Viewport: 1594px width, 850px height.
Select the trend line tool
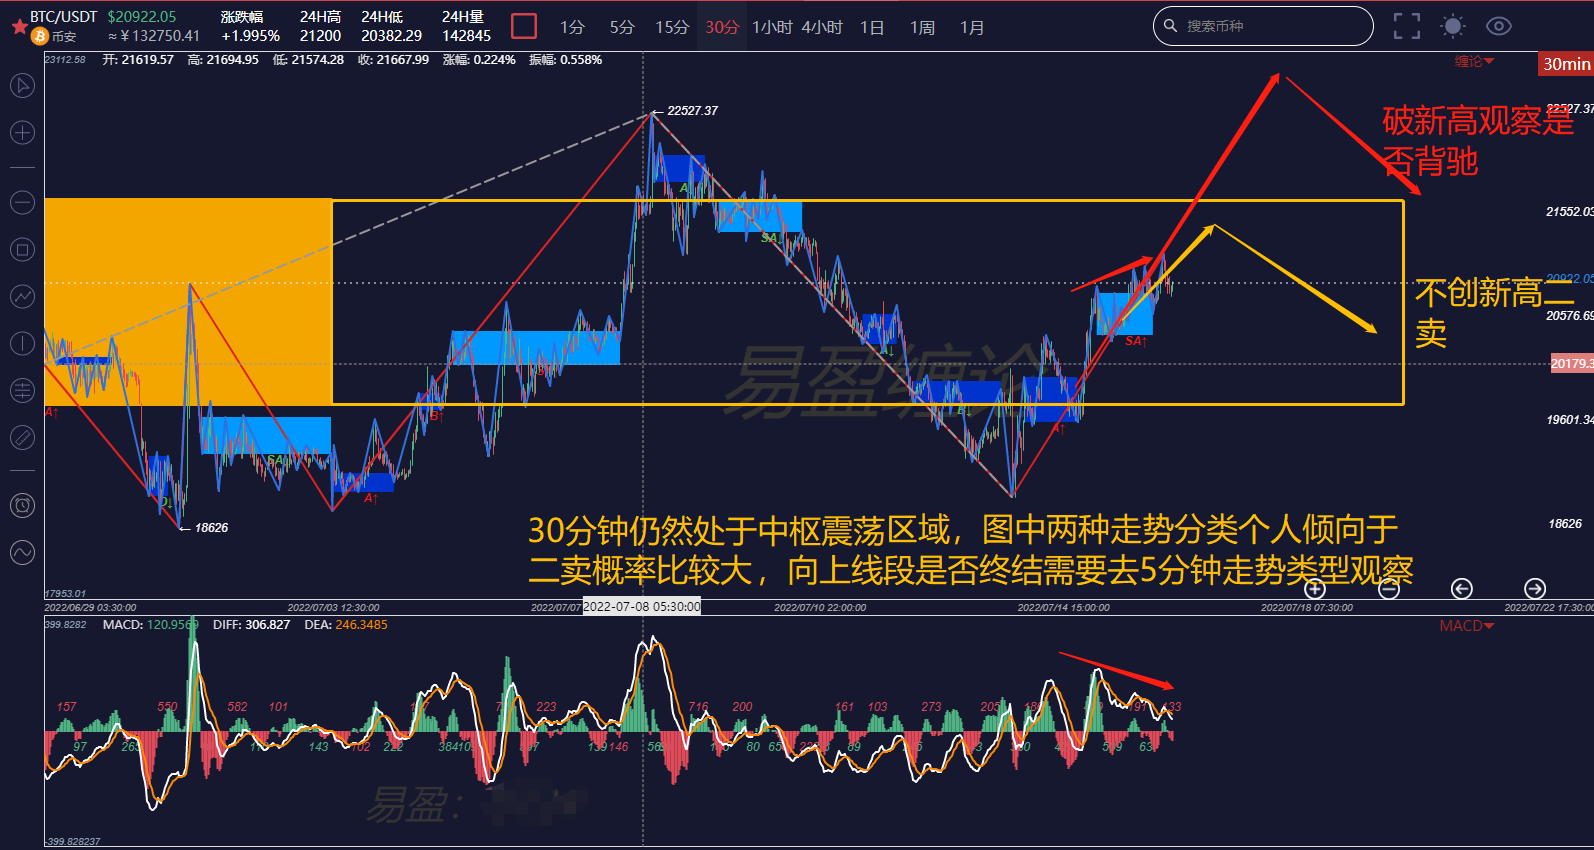(22, 297)
